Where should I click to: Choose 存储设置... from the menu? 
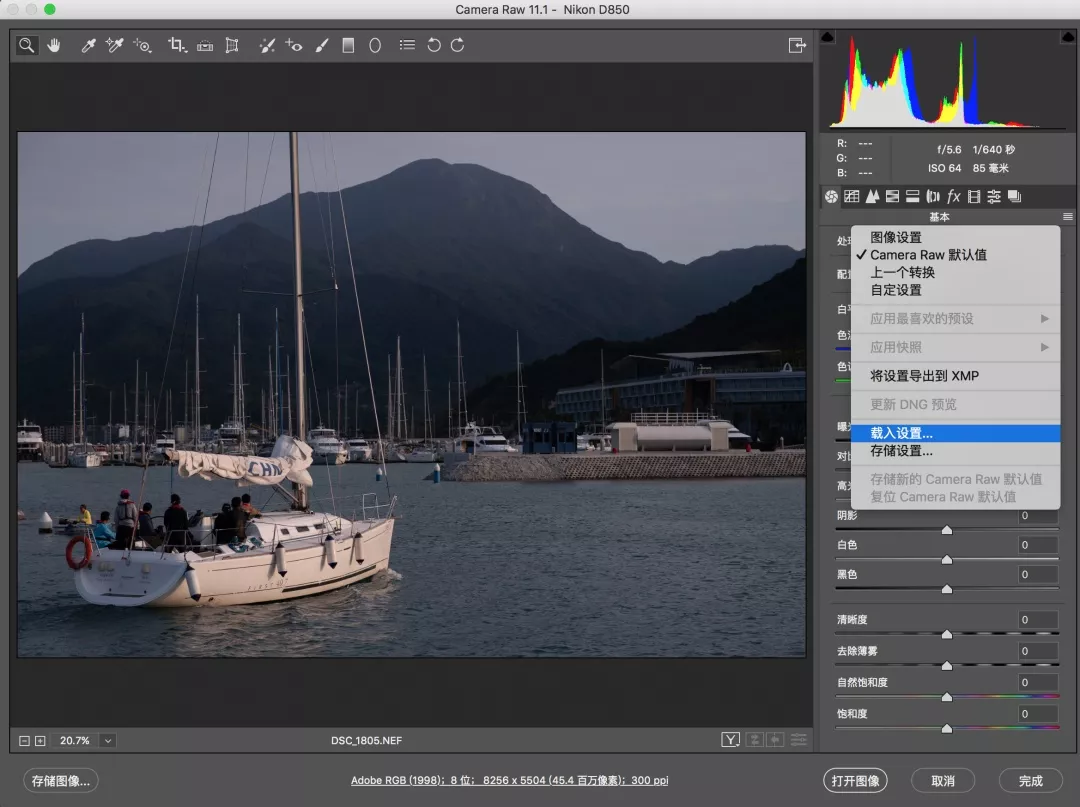tap(901, 451)
